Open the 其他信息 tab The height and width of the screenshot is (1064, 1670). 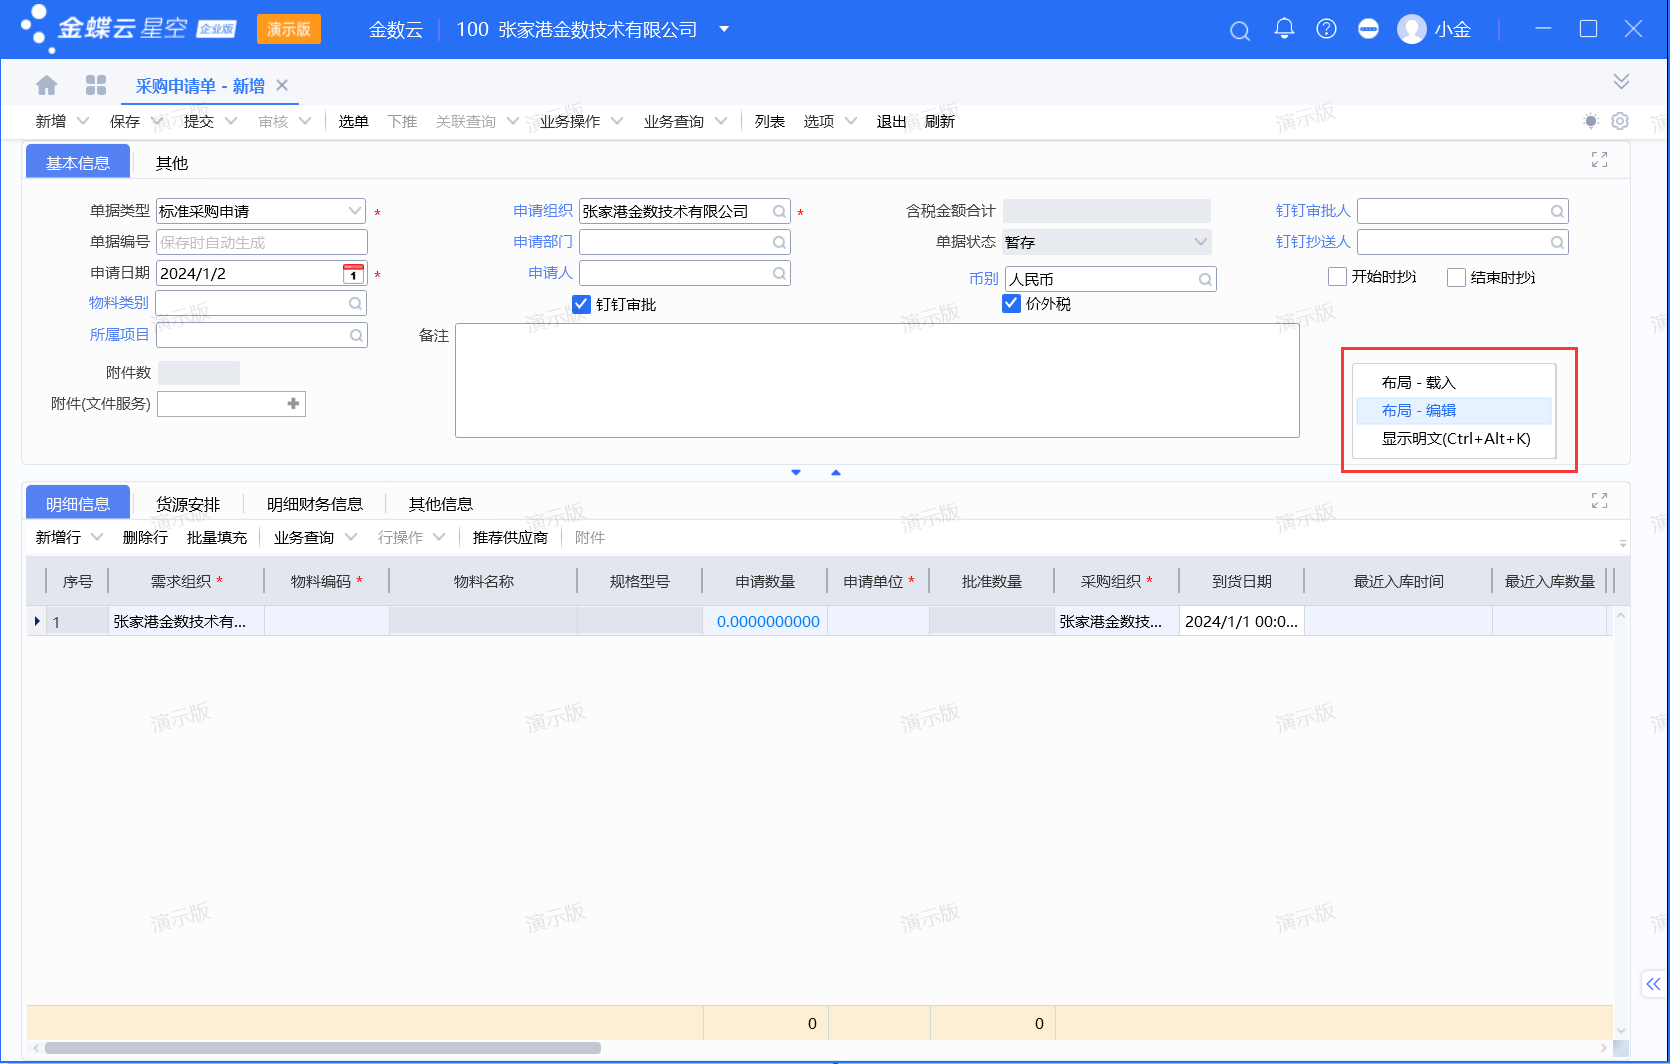pyautogui.click(x=441, y=504)
